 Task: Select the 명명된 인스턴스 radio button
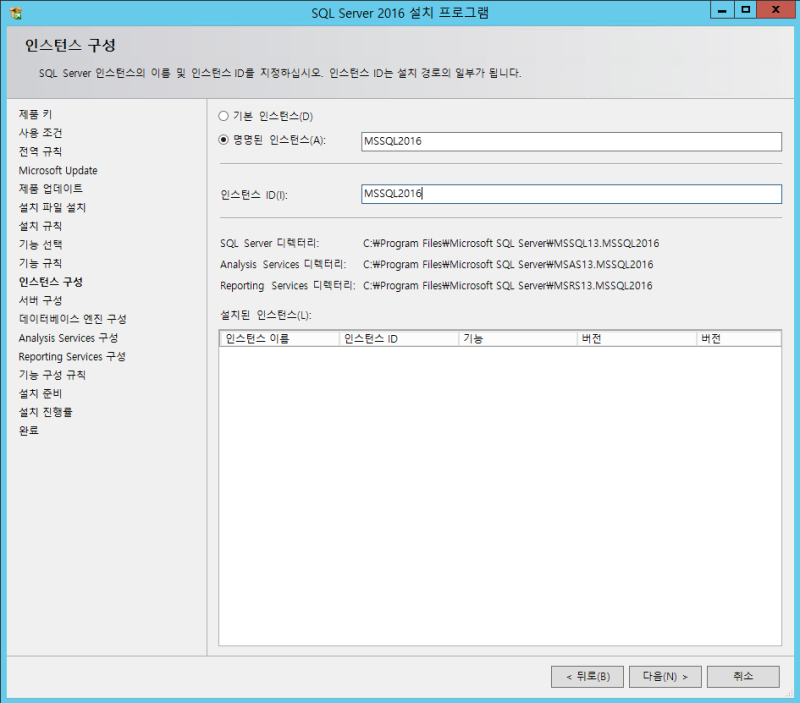(x=224, y=141)
